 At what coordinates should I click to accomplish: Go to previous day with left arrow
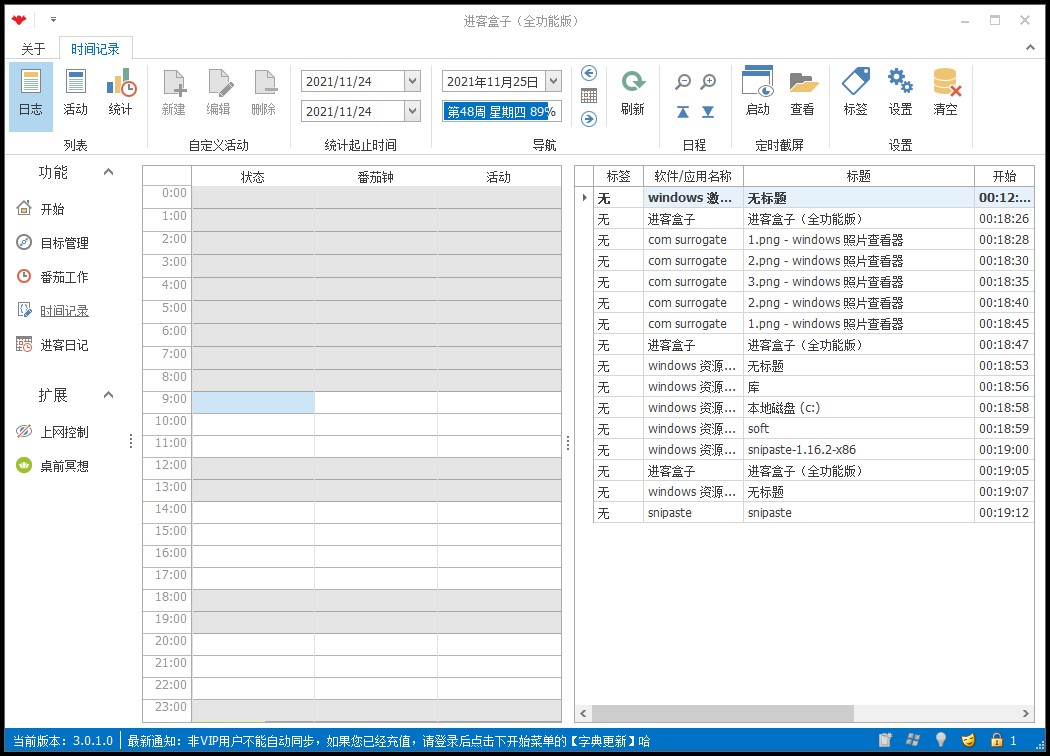589,73
